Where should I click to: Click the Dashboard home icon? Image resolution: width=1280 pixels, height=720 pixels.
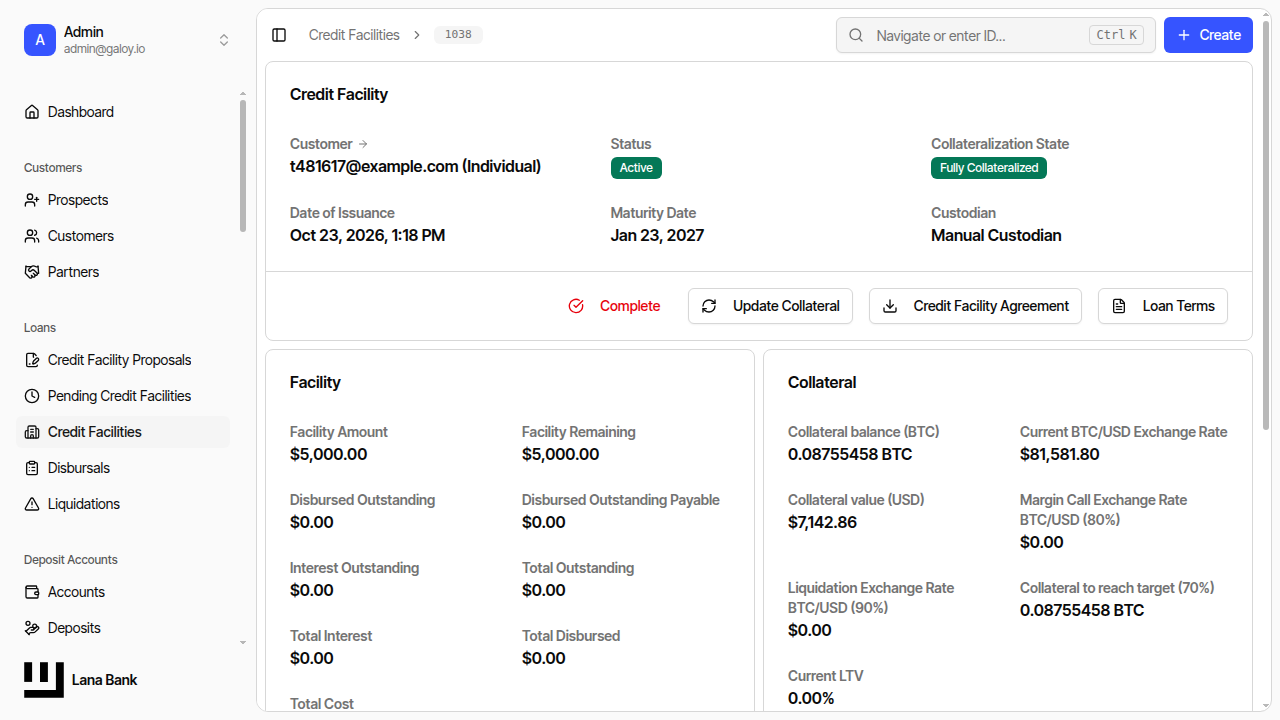pyautogui.click(x=32, y=112)
